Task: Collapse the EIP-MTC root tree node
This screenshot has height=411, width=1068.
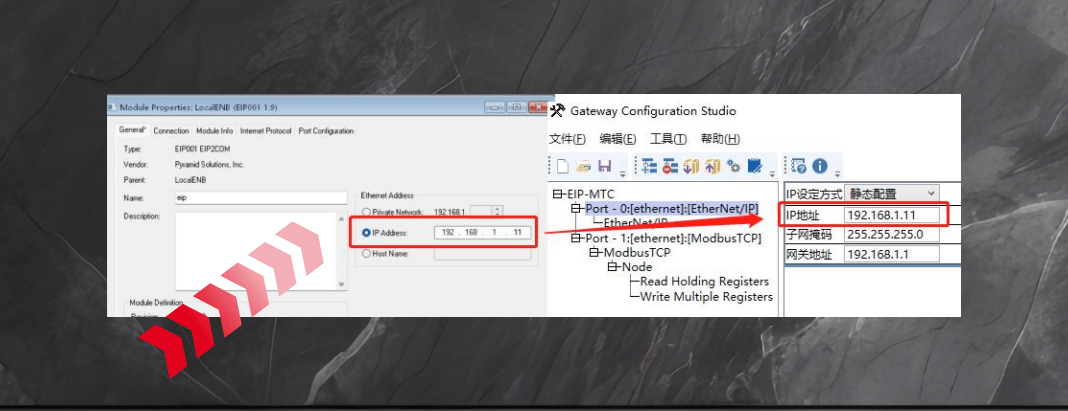Action: pyautogui.click(x=559, y=194)
